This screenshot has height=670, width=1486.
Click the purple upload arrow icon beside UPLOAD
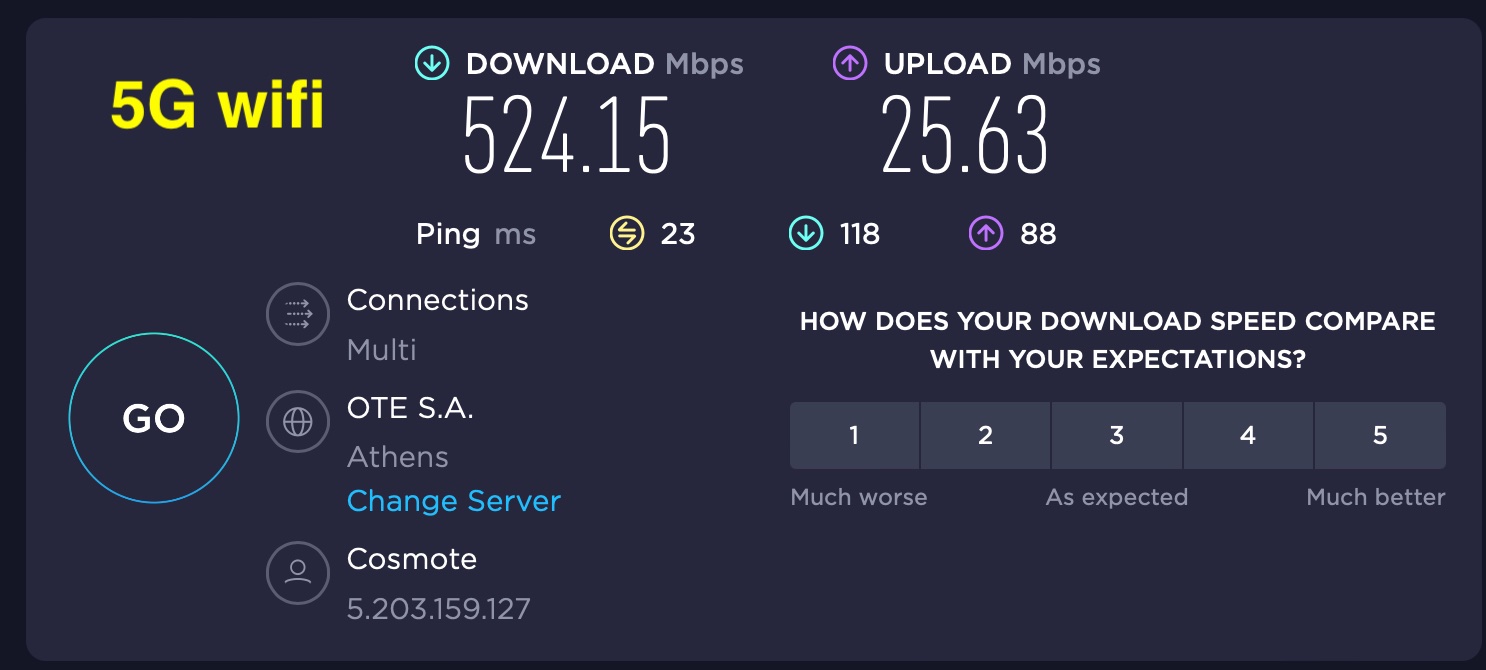coord(850,64)
